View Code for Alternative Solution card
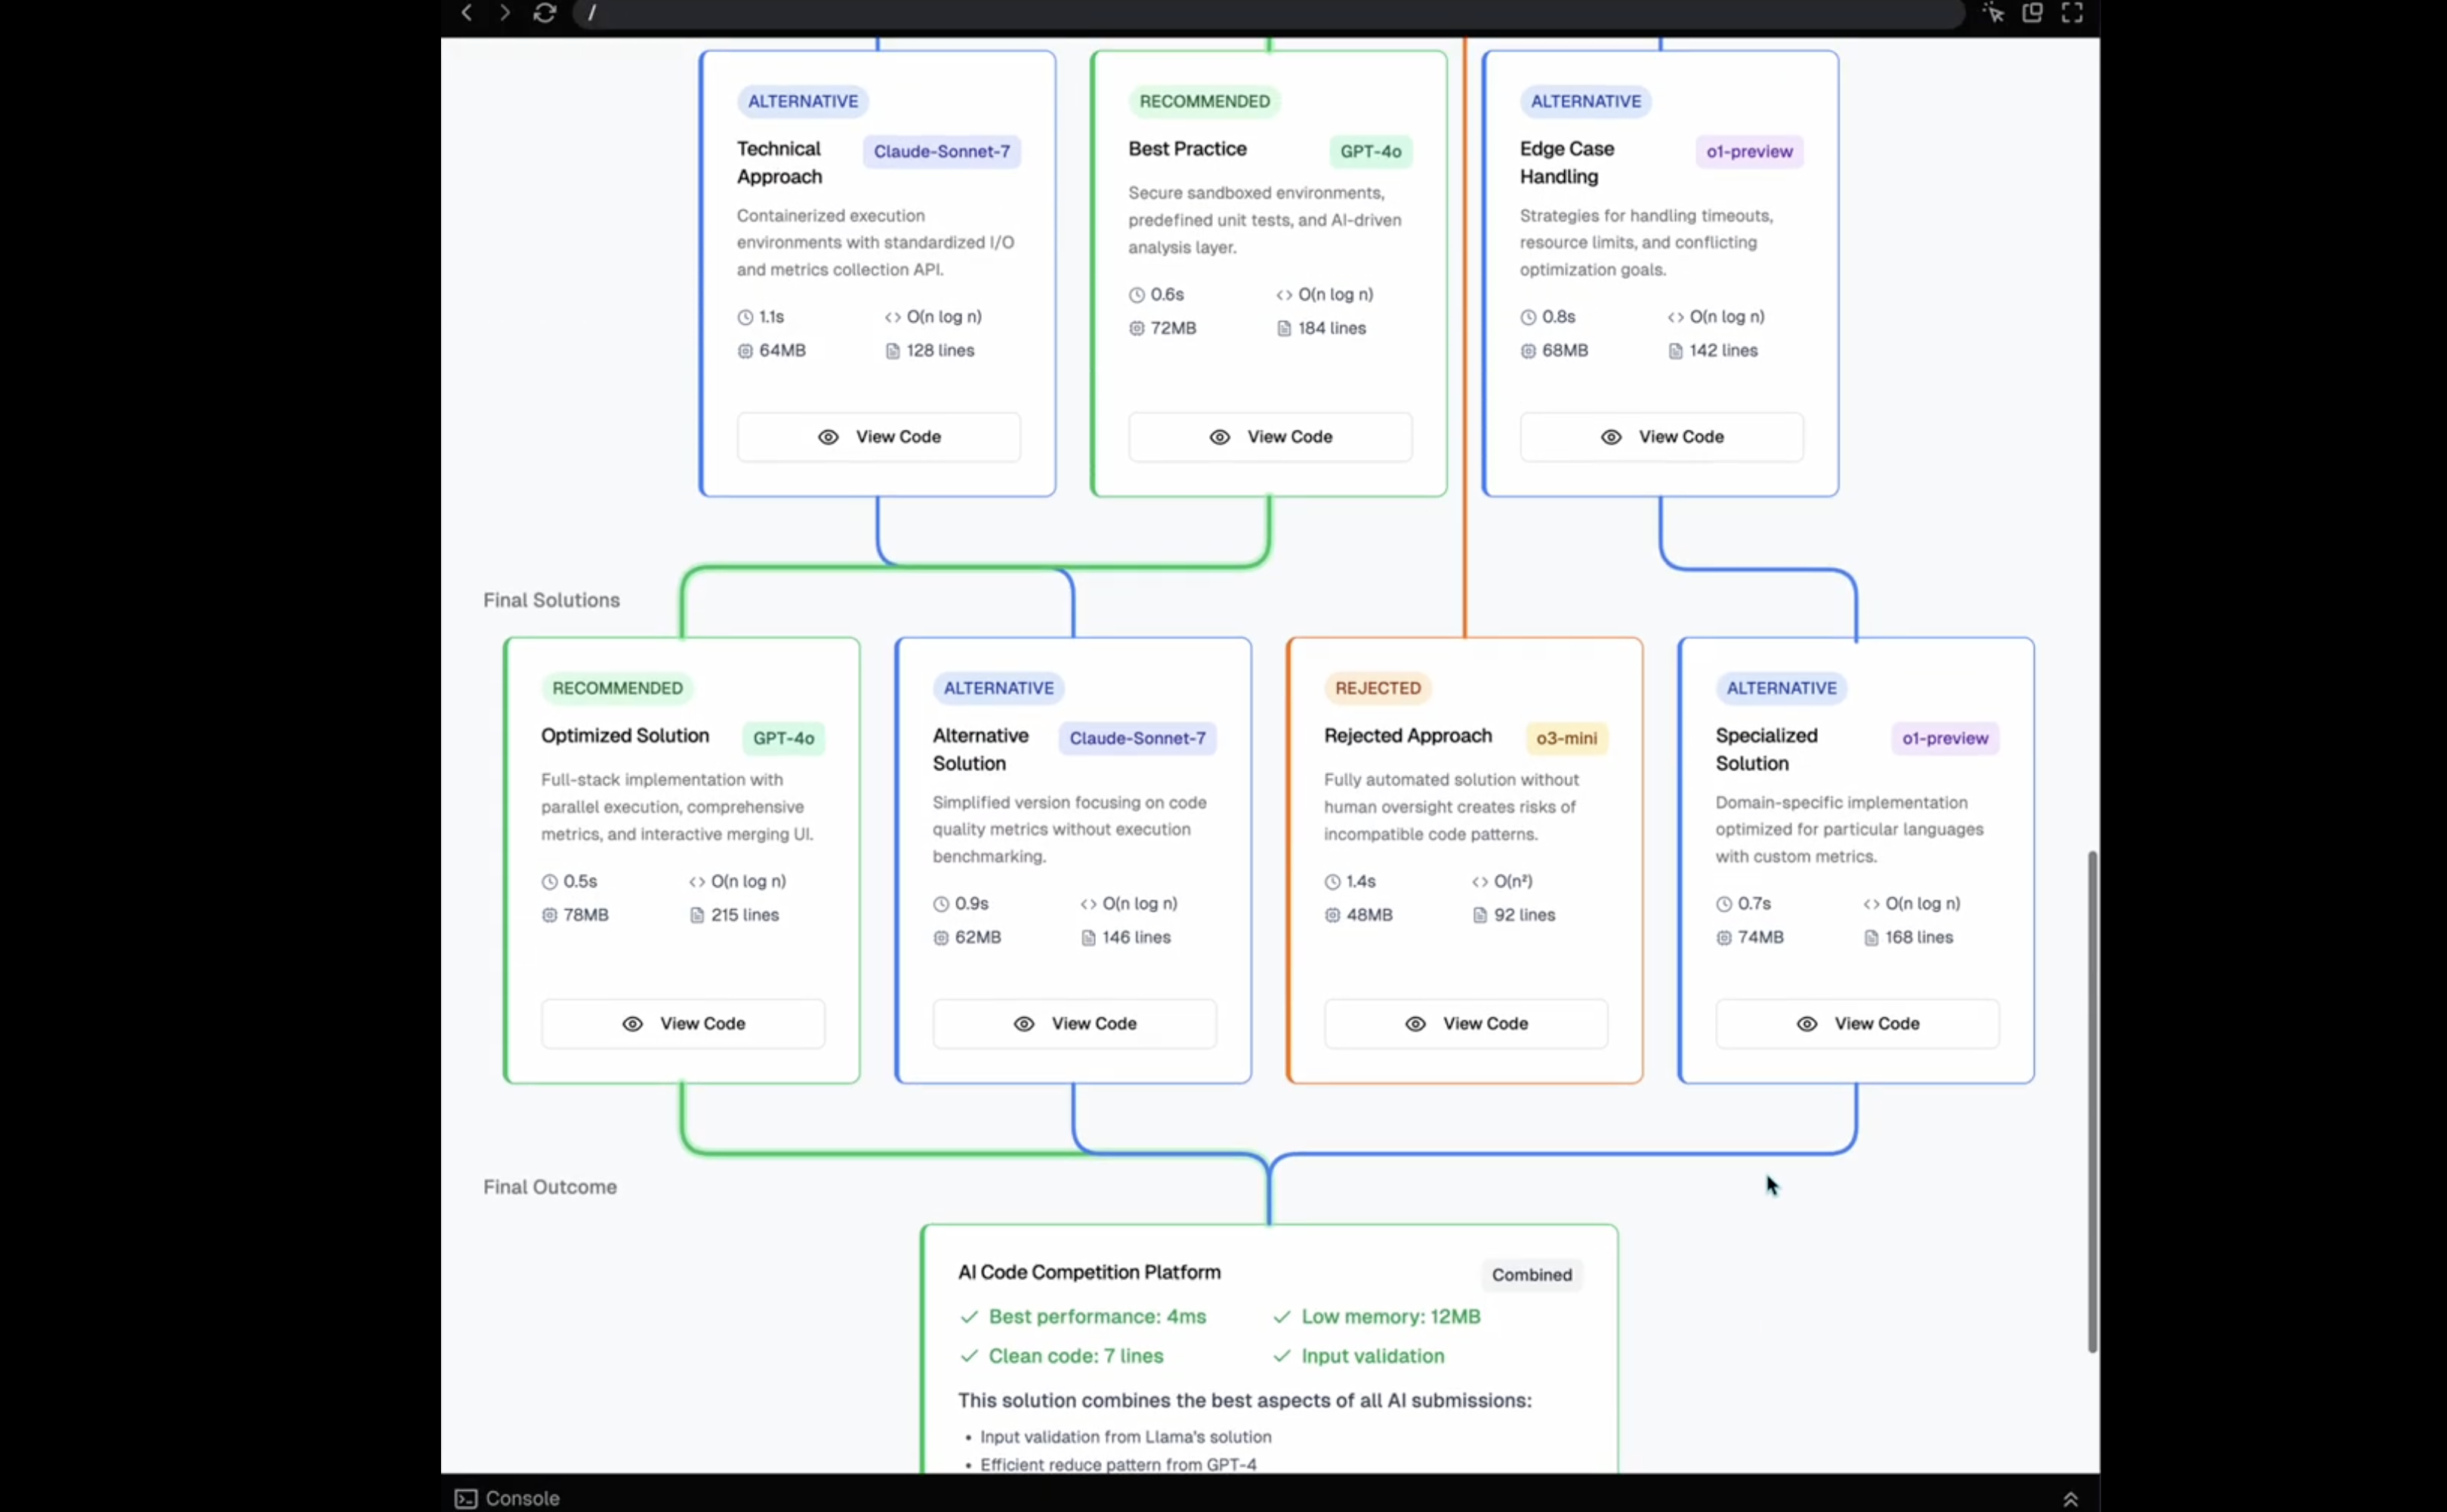 (x=1074, y=1024)
